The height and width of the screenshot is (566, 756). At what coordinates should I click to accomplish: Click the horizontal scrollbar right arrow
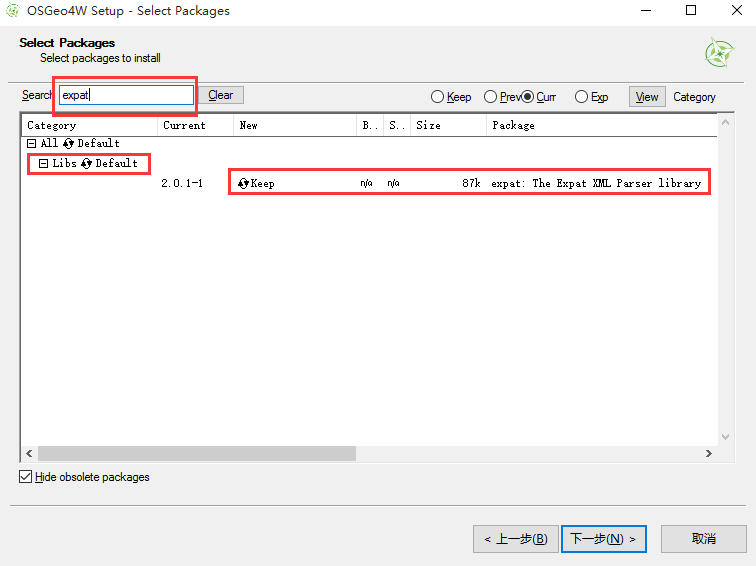(709, 453)
